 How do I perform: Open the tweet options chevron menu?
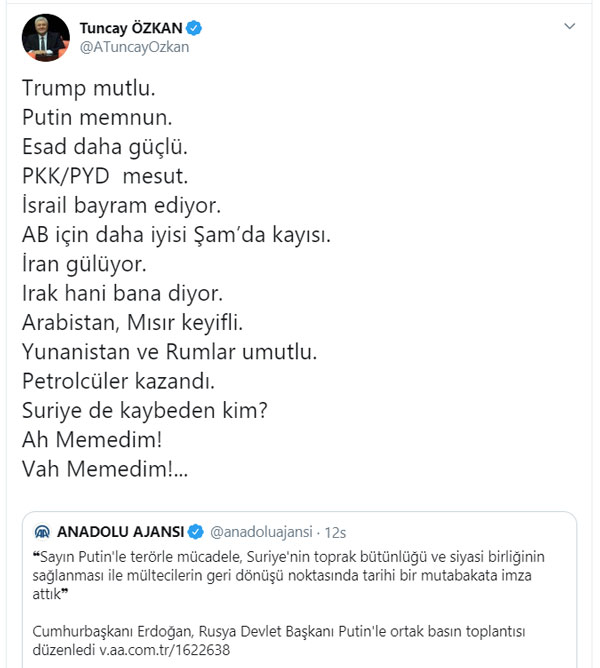[568, 26]
